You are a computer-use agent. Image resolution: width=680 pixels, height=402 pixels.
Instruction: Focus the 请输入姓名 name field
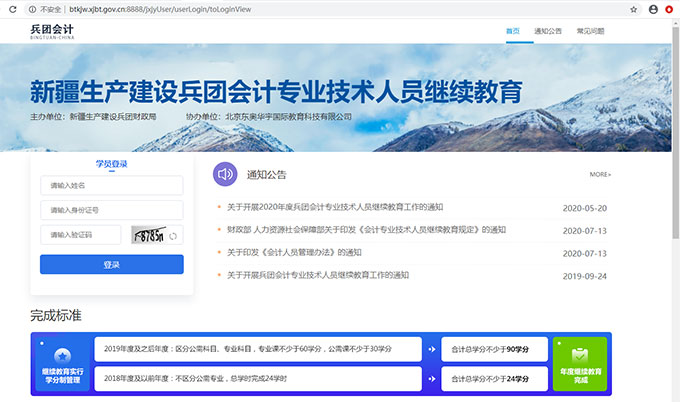click(111, 186)
